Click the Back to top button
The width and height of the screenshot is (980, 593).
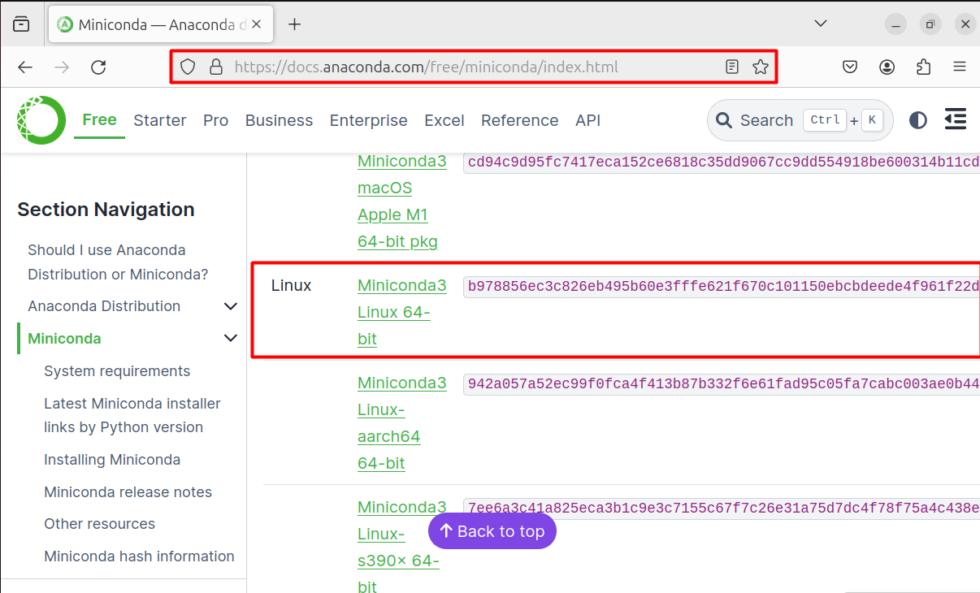(x=492, y=531)
